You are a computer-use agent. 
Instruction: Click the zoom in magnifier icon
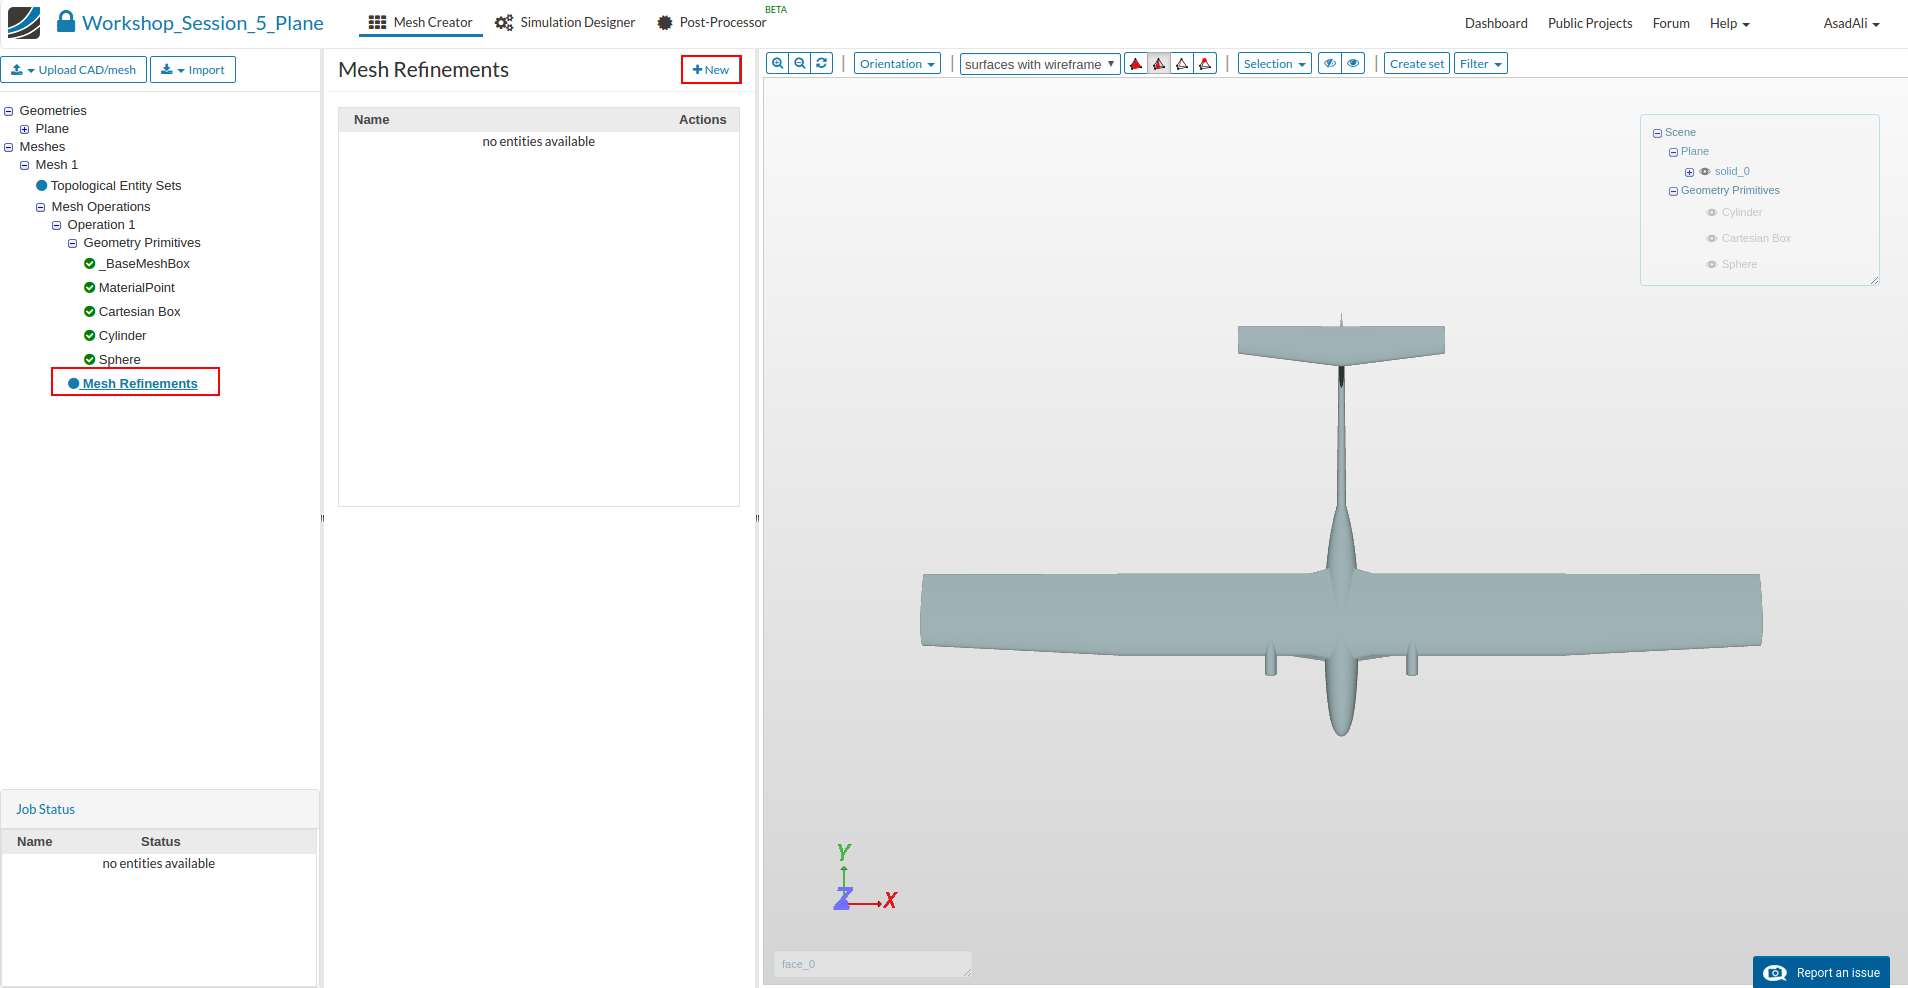(777, 63)
